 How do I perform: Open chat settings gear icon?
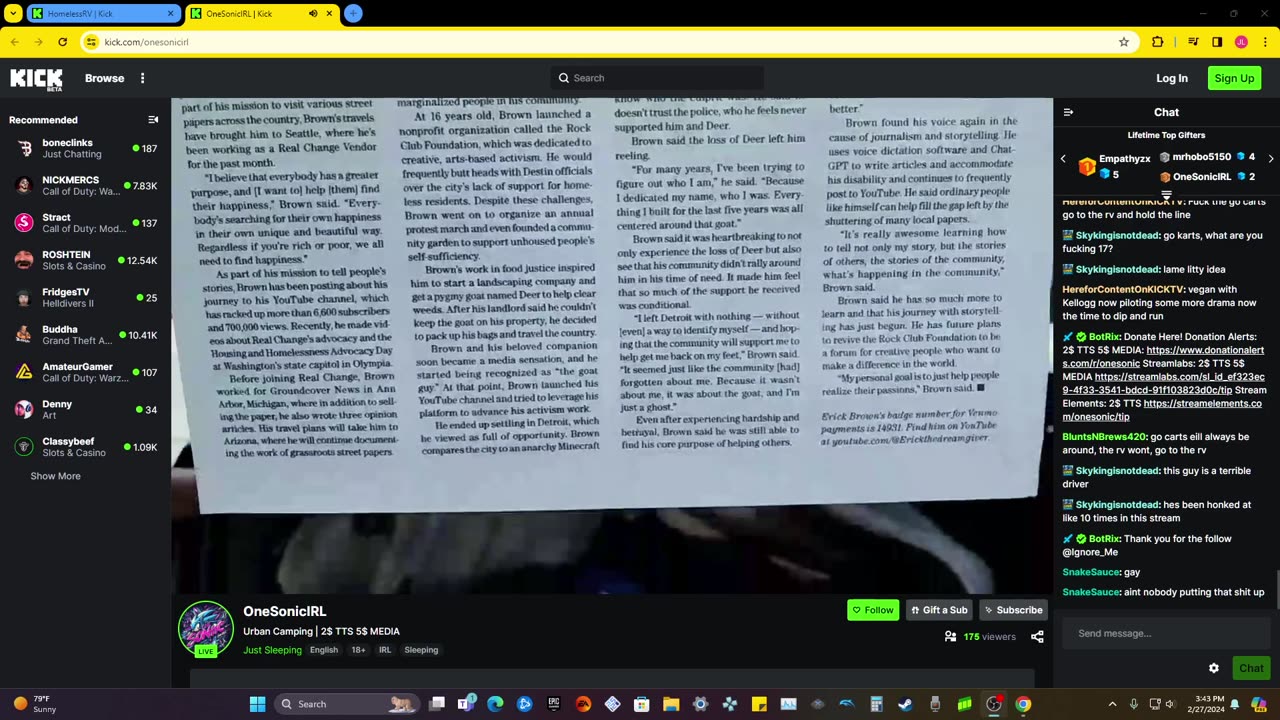coord(1214,668)
